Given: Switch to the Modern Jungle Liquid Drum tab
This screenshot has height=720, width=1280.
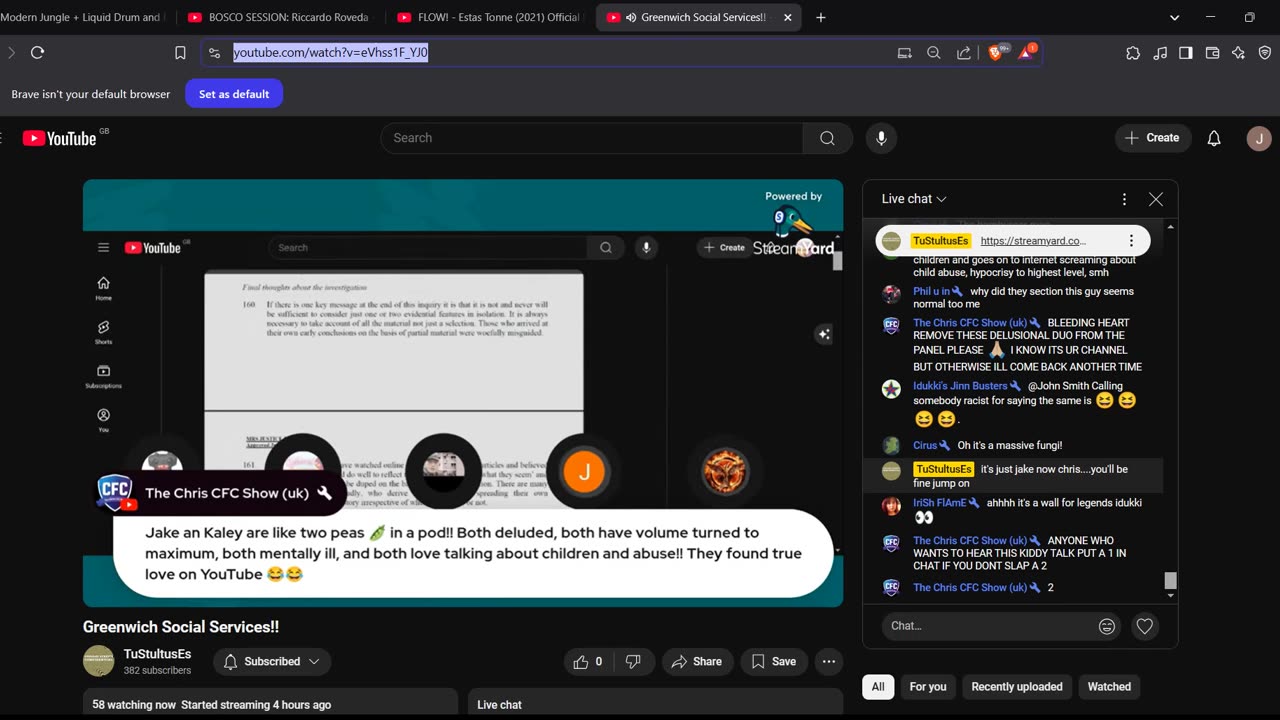Looking at the screenshot, I should 84,17.
